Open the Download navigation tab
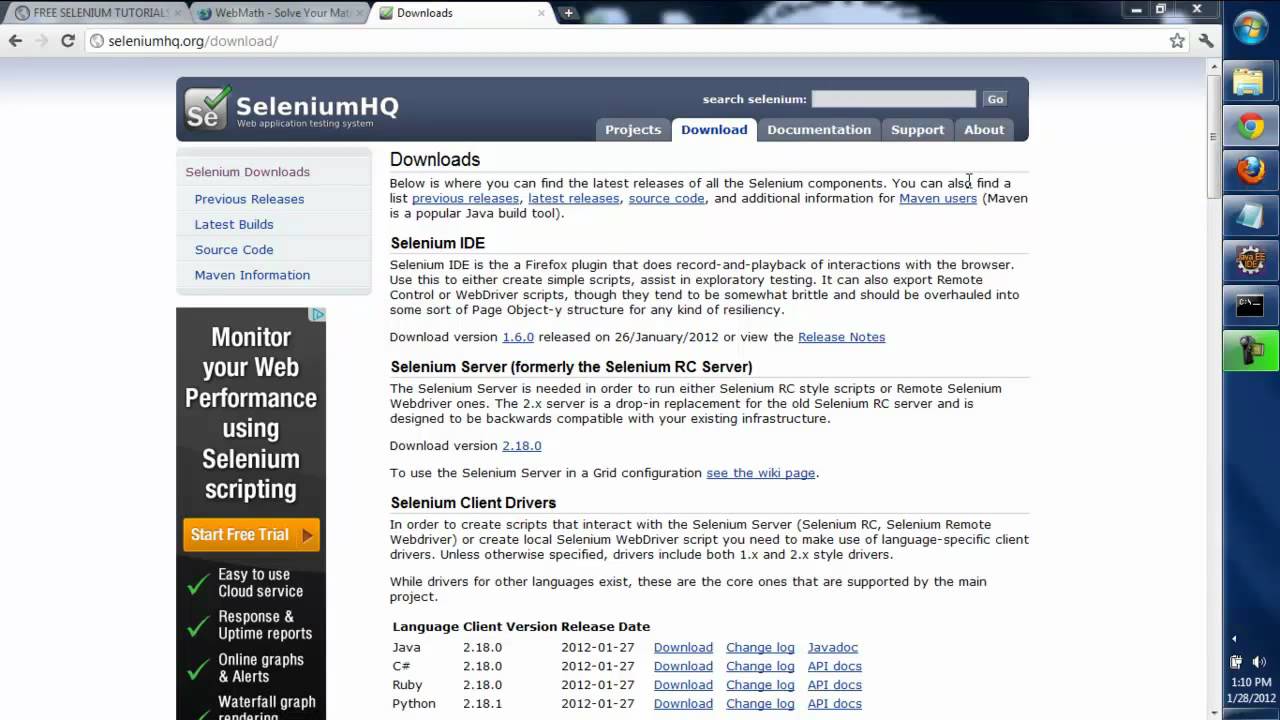The image size is (1280, 720). [x=714, y=129]
